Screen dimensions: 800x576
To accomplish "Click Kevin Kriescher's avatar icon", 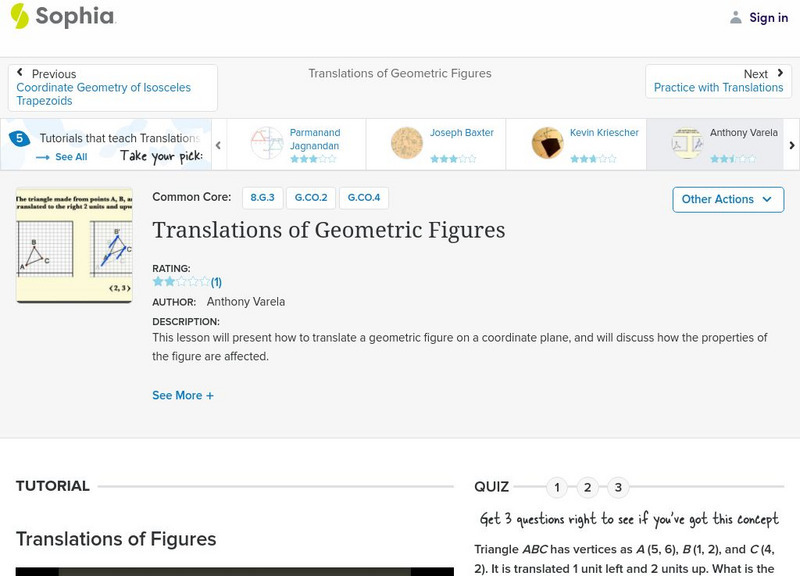I will pyautogui.click(x=547, y=144).
